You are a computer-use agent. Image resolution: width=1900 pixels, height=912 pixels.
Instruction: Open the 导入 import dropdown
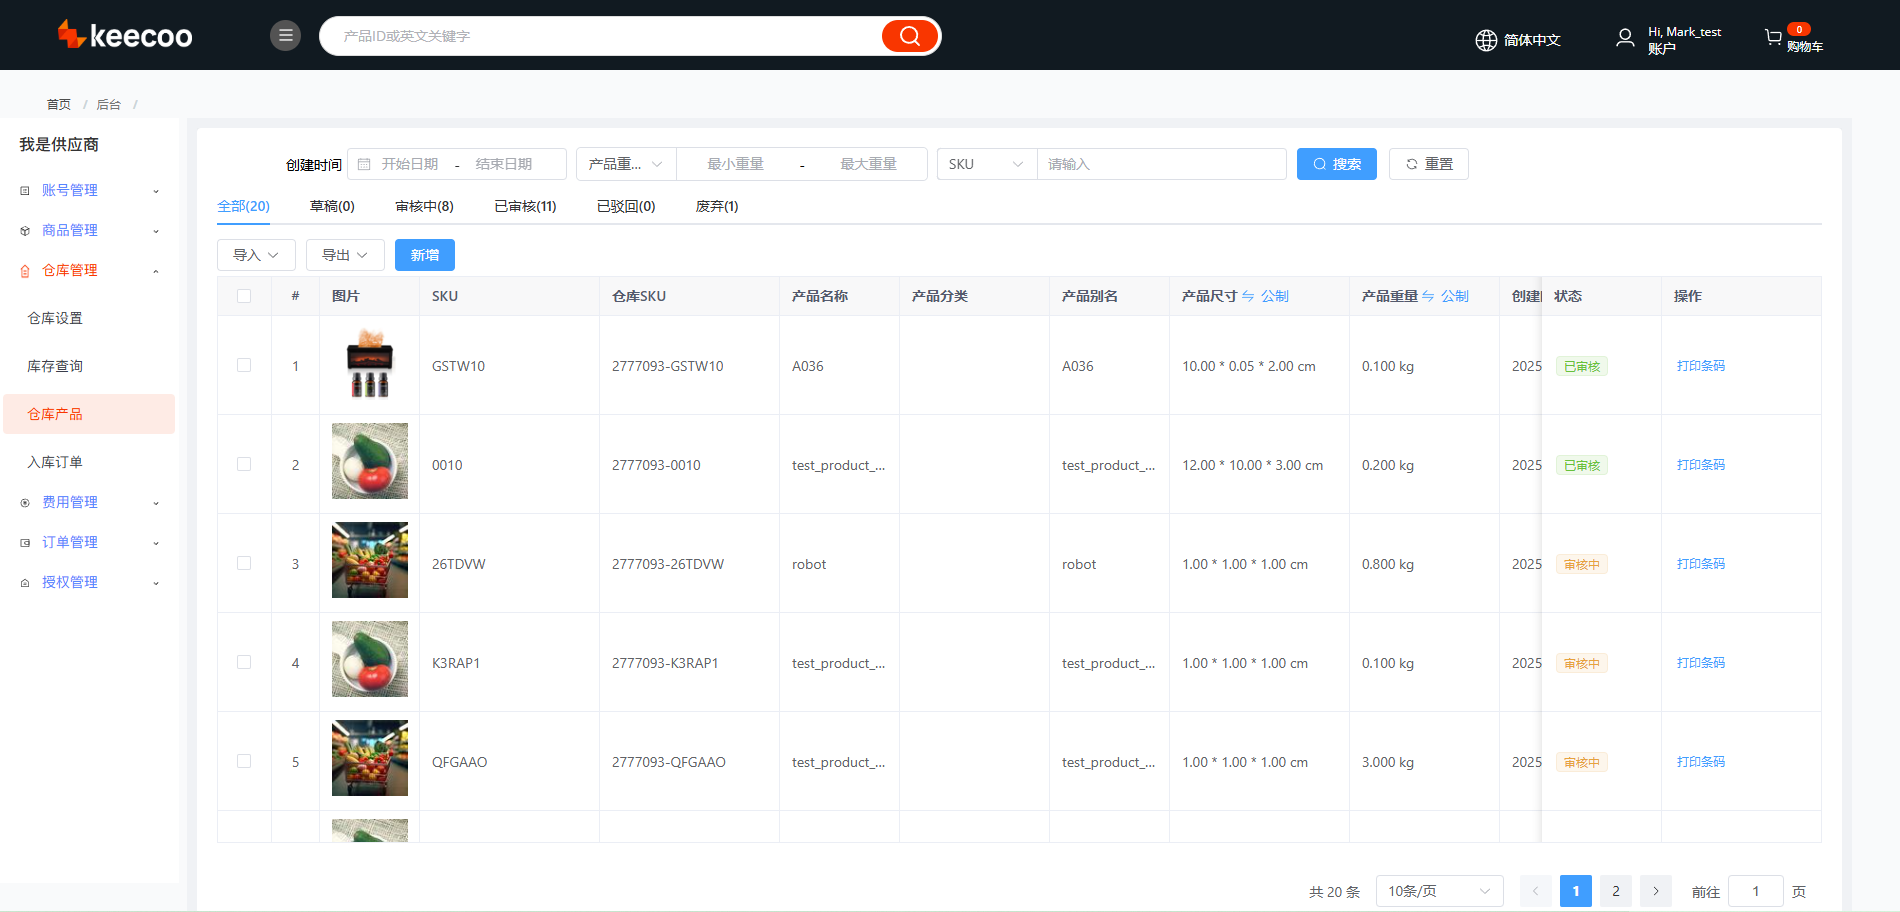tap(256, 255)
